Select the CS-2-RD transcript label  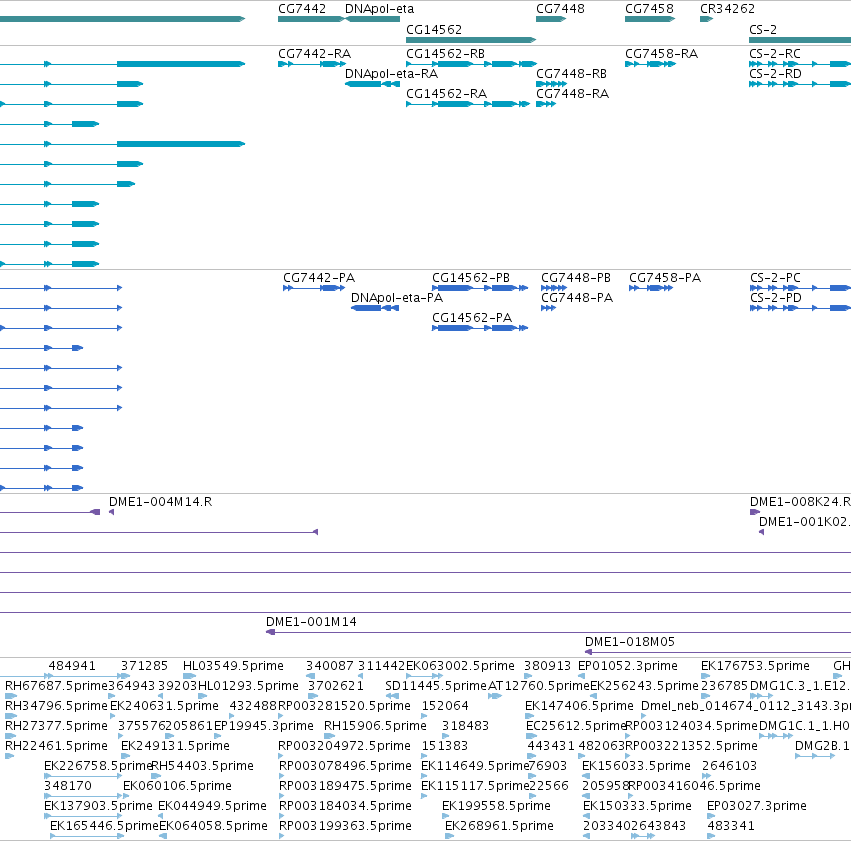tap(775, 74)
